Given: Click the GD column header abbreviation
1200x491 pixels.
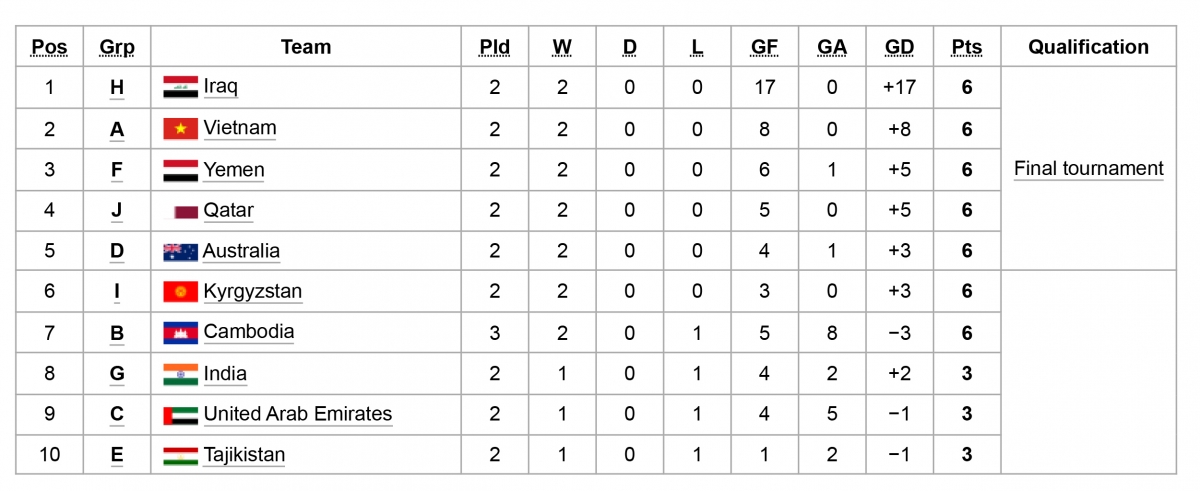Looking at the screenshot, I should point(899,47).
